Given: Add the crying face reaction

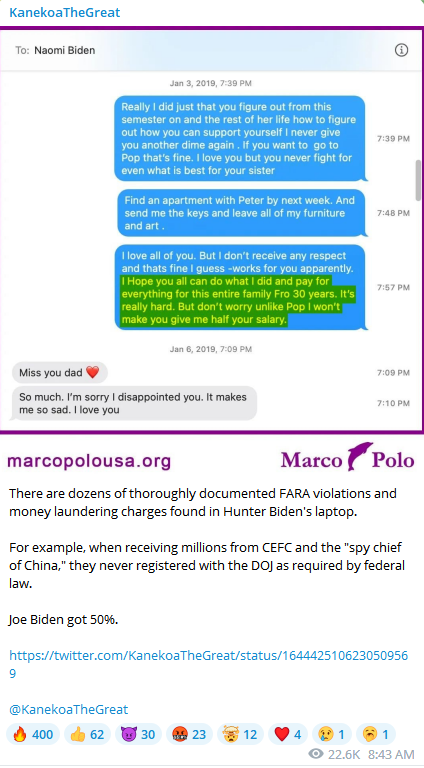Looking at the screenshot, I should click(x=331, y=734).
